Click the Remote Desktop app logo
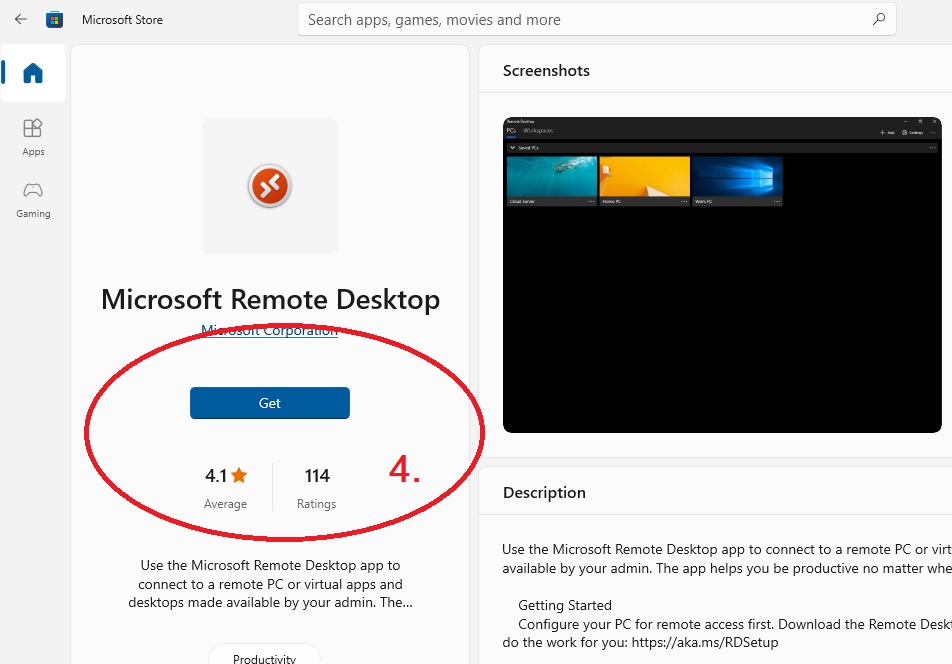 tap(269, 185)
